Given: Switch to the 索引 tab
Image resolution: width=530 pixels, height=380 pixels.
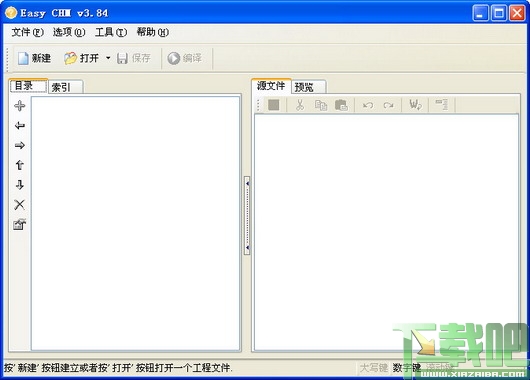Looking at the screenshot, I should [x=66, y=87].
